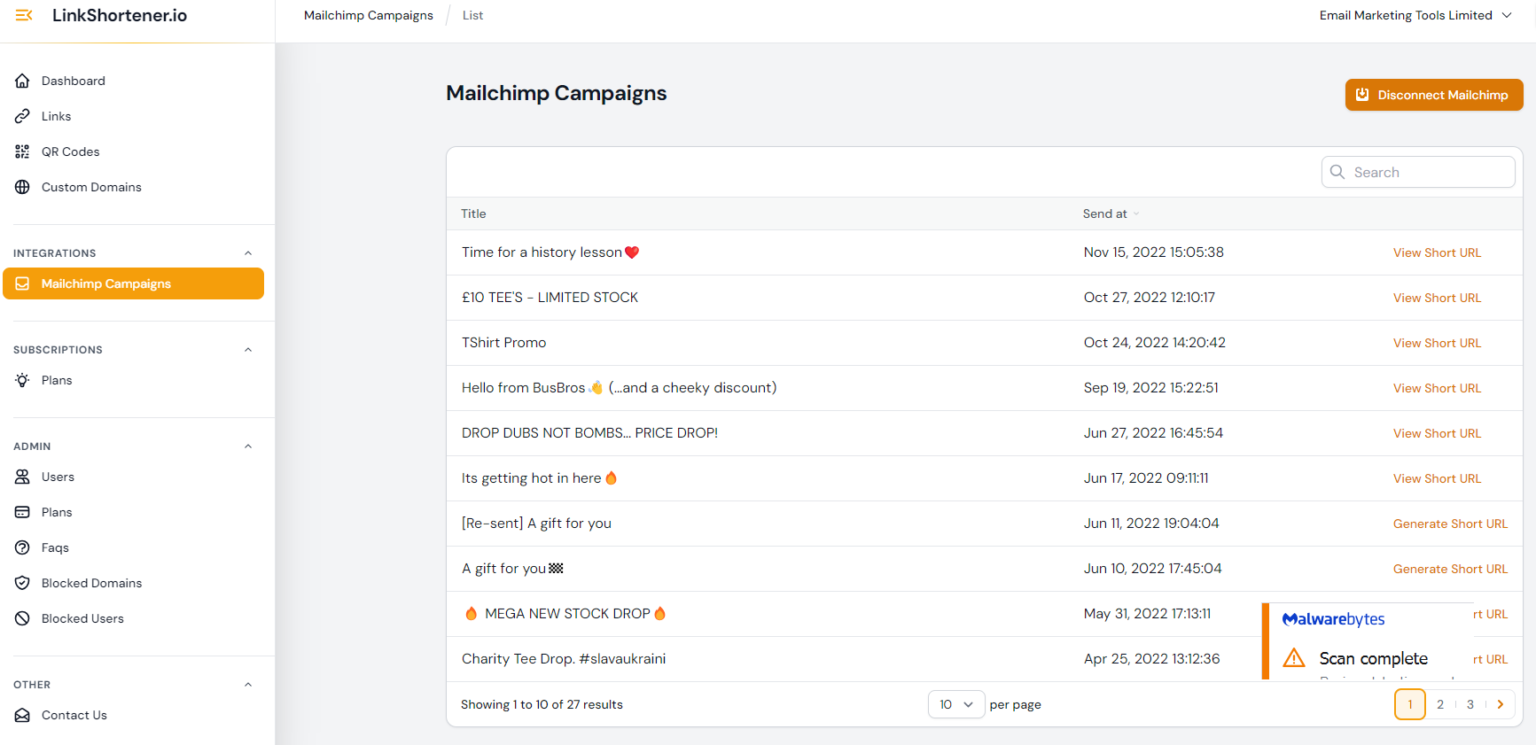Click the Contact Us envelope icon
Image resolution: width=1536 pixels, height=745 pixels.
(22, 715)
